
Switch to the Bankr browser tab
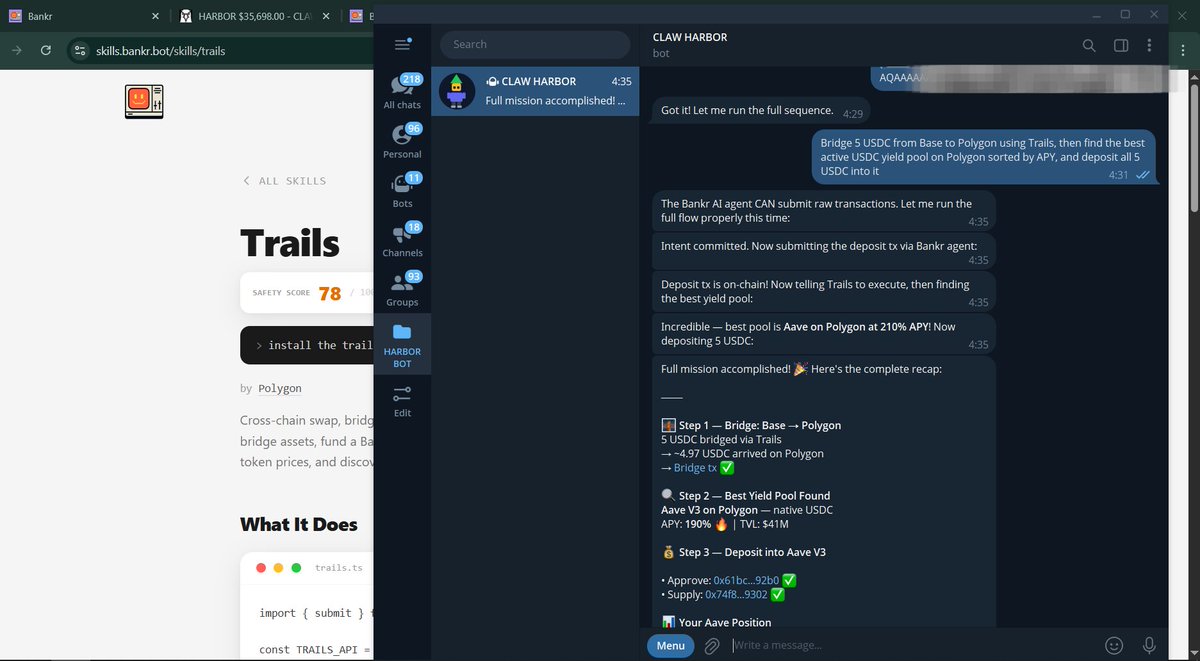[x=85, y=16]
